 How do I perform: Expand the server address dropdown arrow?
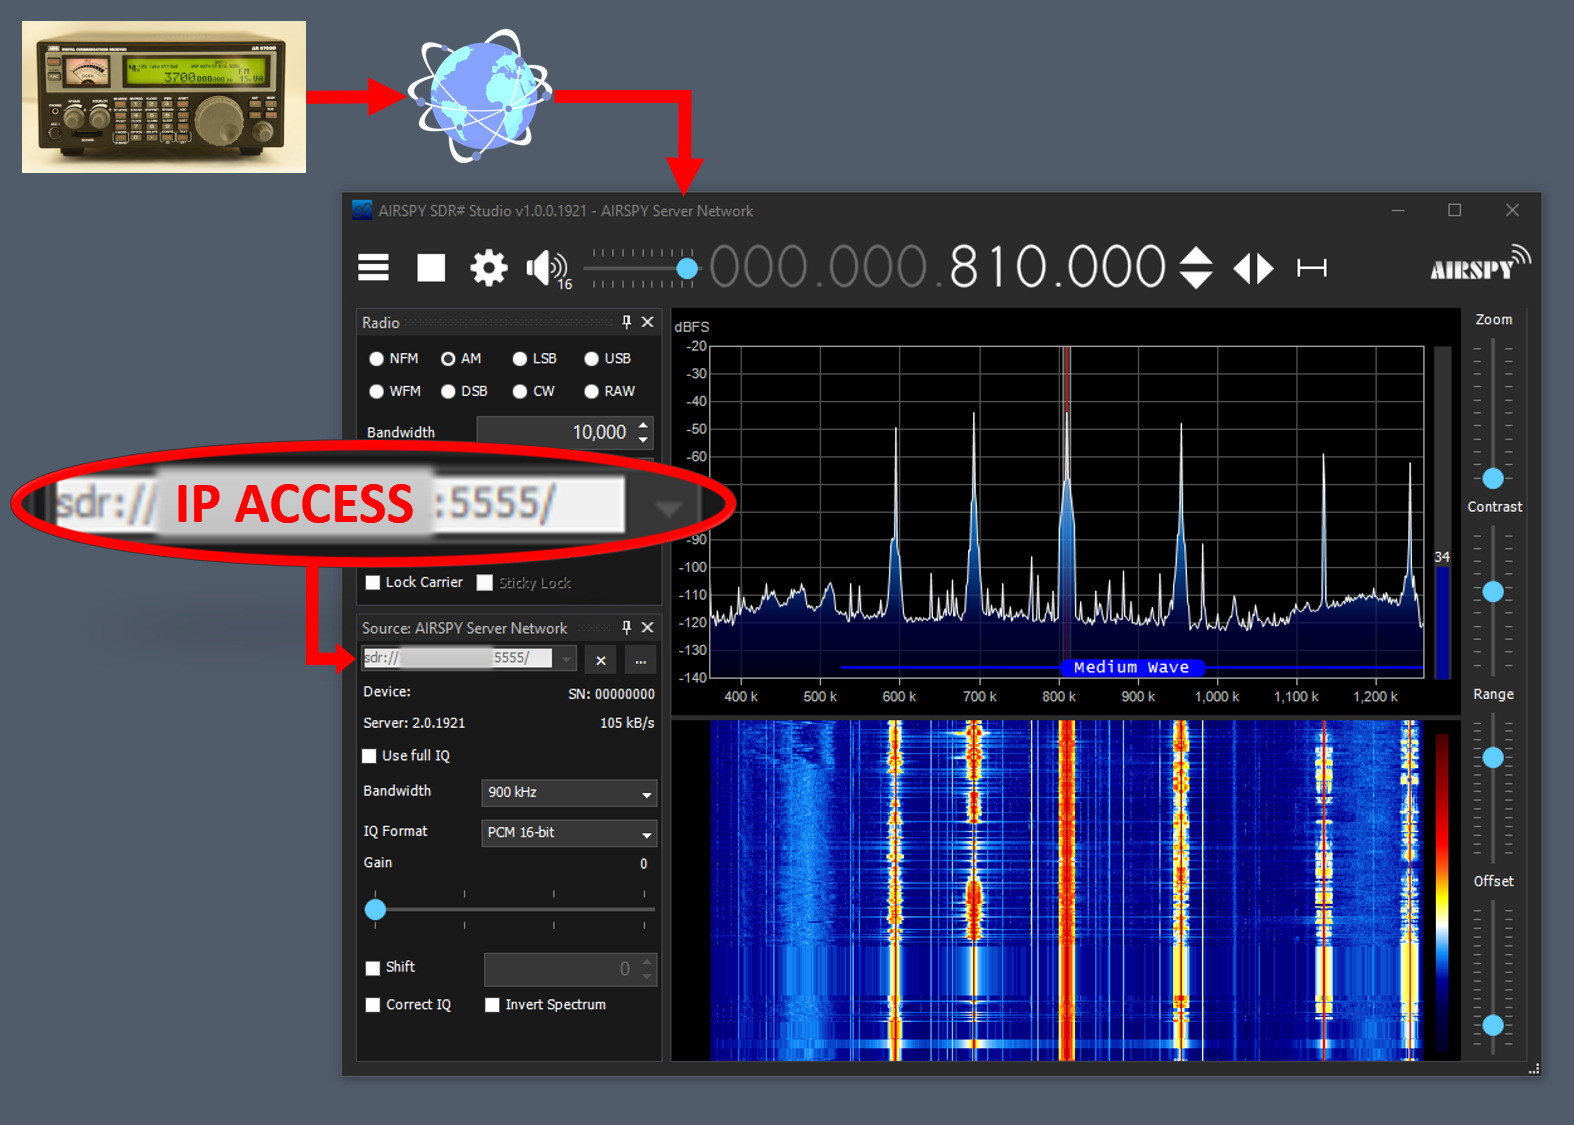tap(567, 659)
